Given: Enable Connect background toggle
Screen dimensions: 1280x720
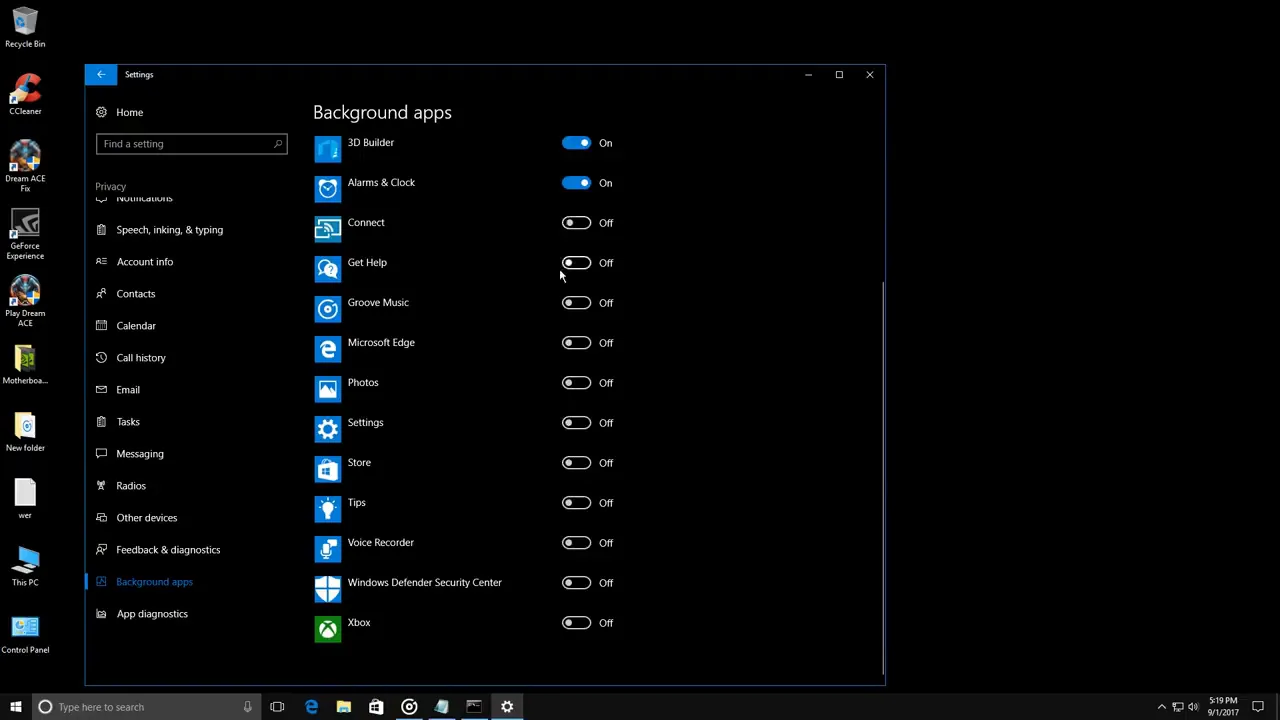Looking at the screenshot, I should point(576,223).
